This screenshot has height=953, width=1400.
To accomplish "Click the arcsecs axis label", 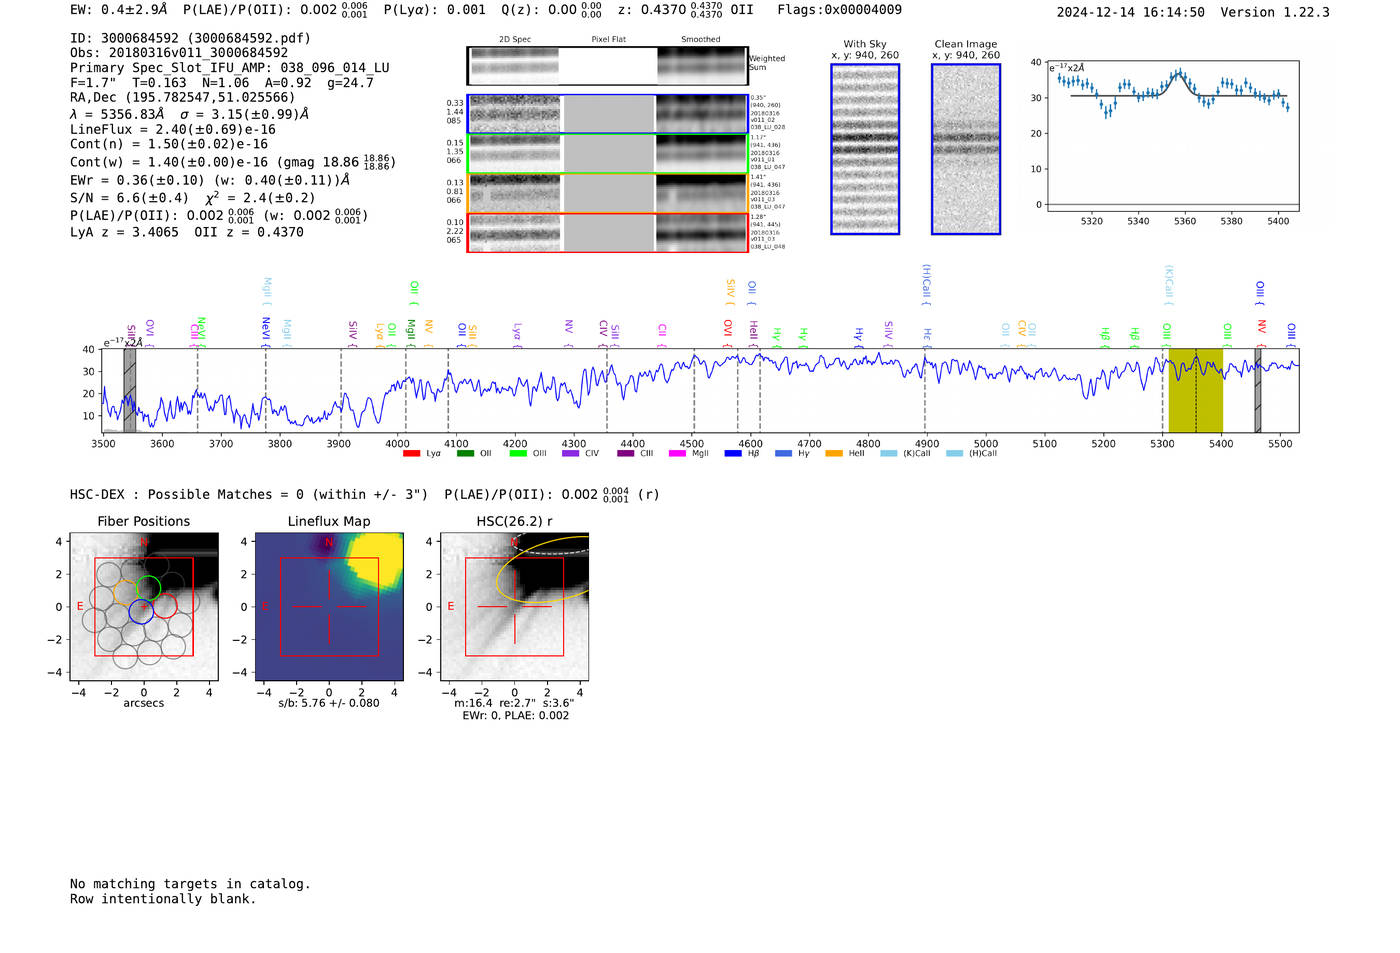I will 144,703.
